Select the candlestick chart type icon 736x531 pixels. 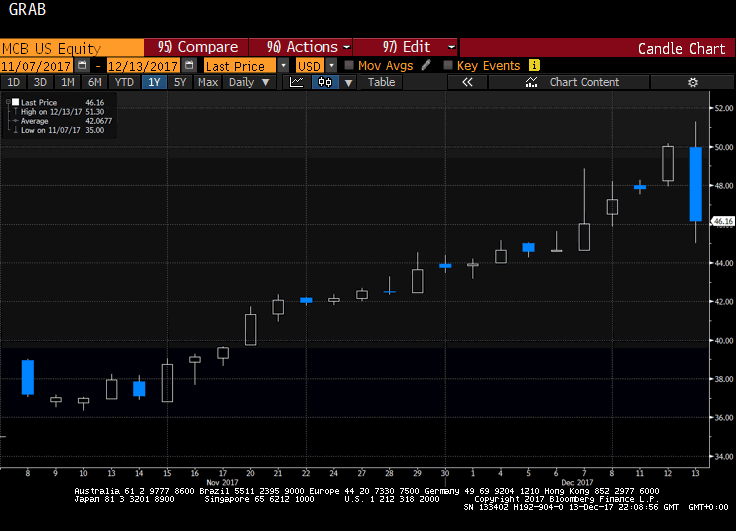click(324, 82)
